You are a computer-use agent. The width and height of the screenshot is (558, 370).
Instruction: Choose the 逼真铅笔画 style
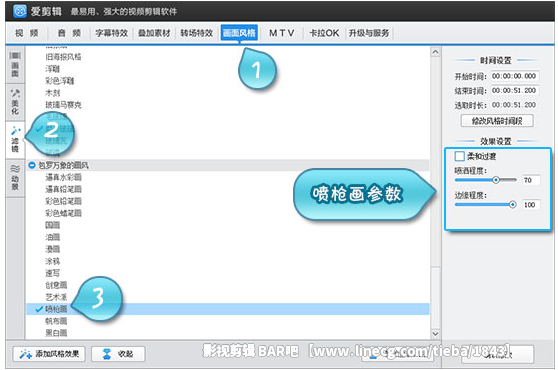[63, 189]
